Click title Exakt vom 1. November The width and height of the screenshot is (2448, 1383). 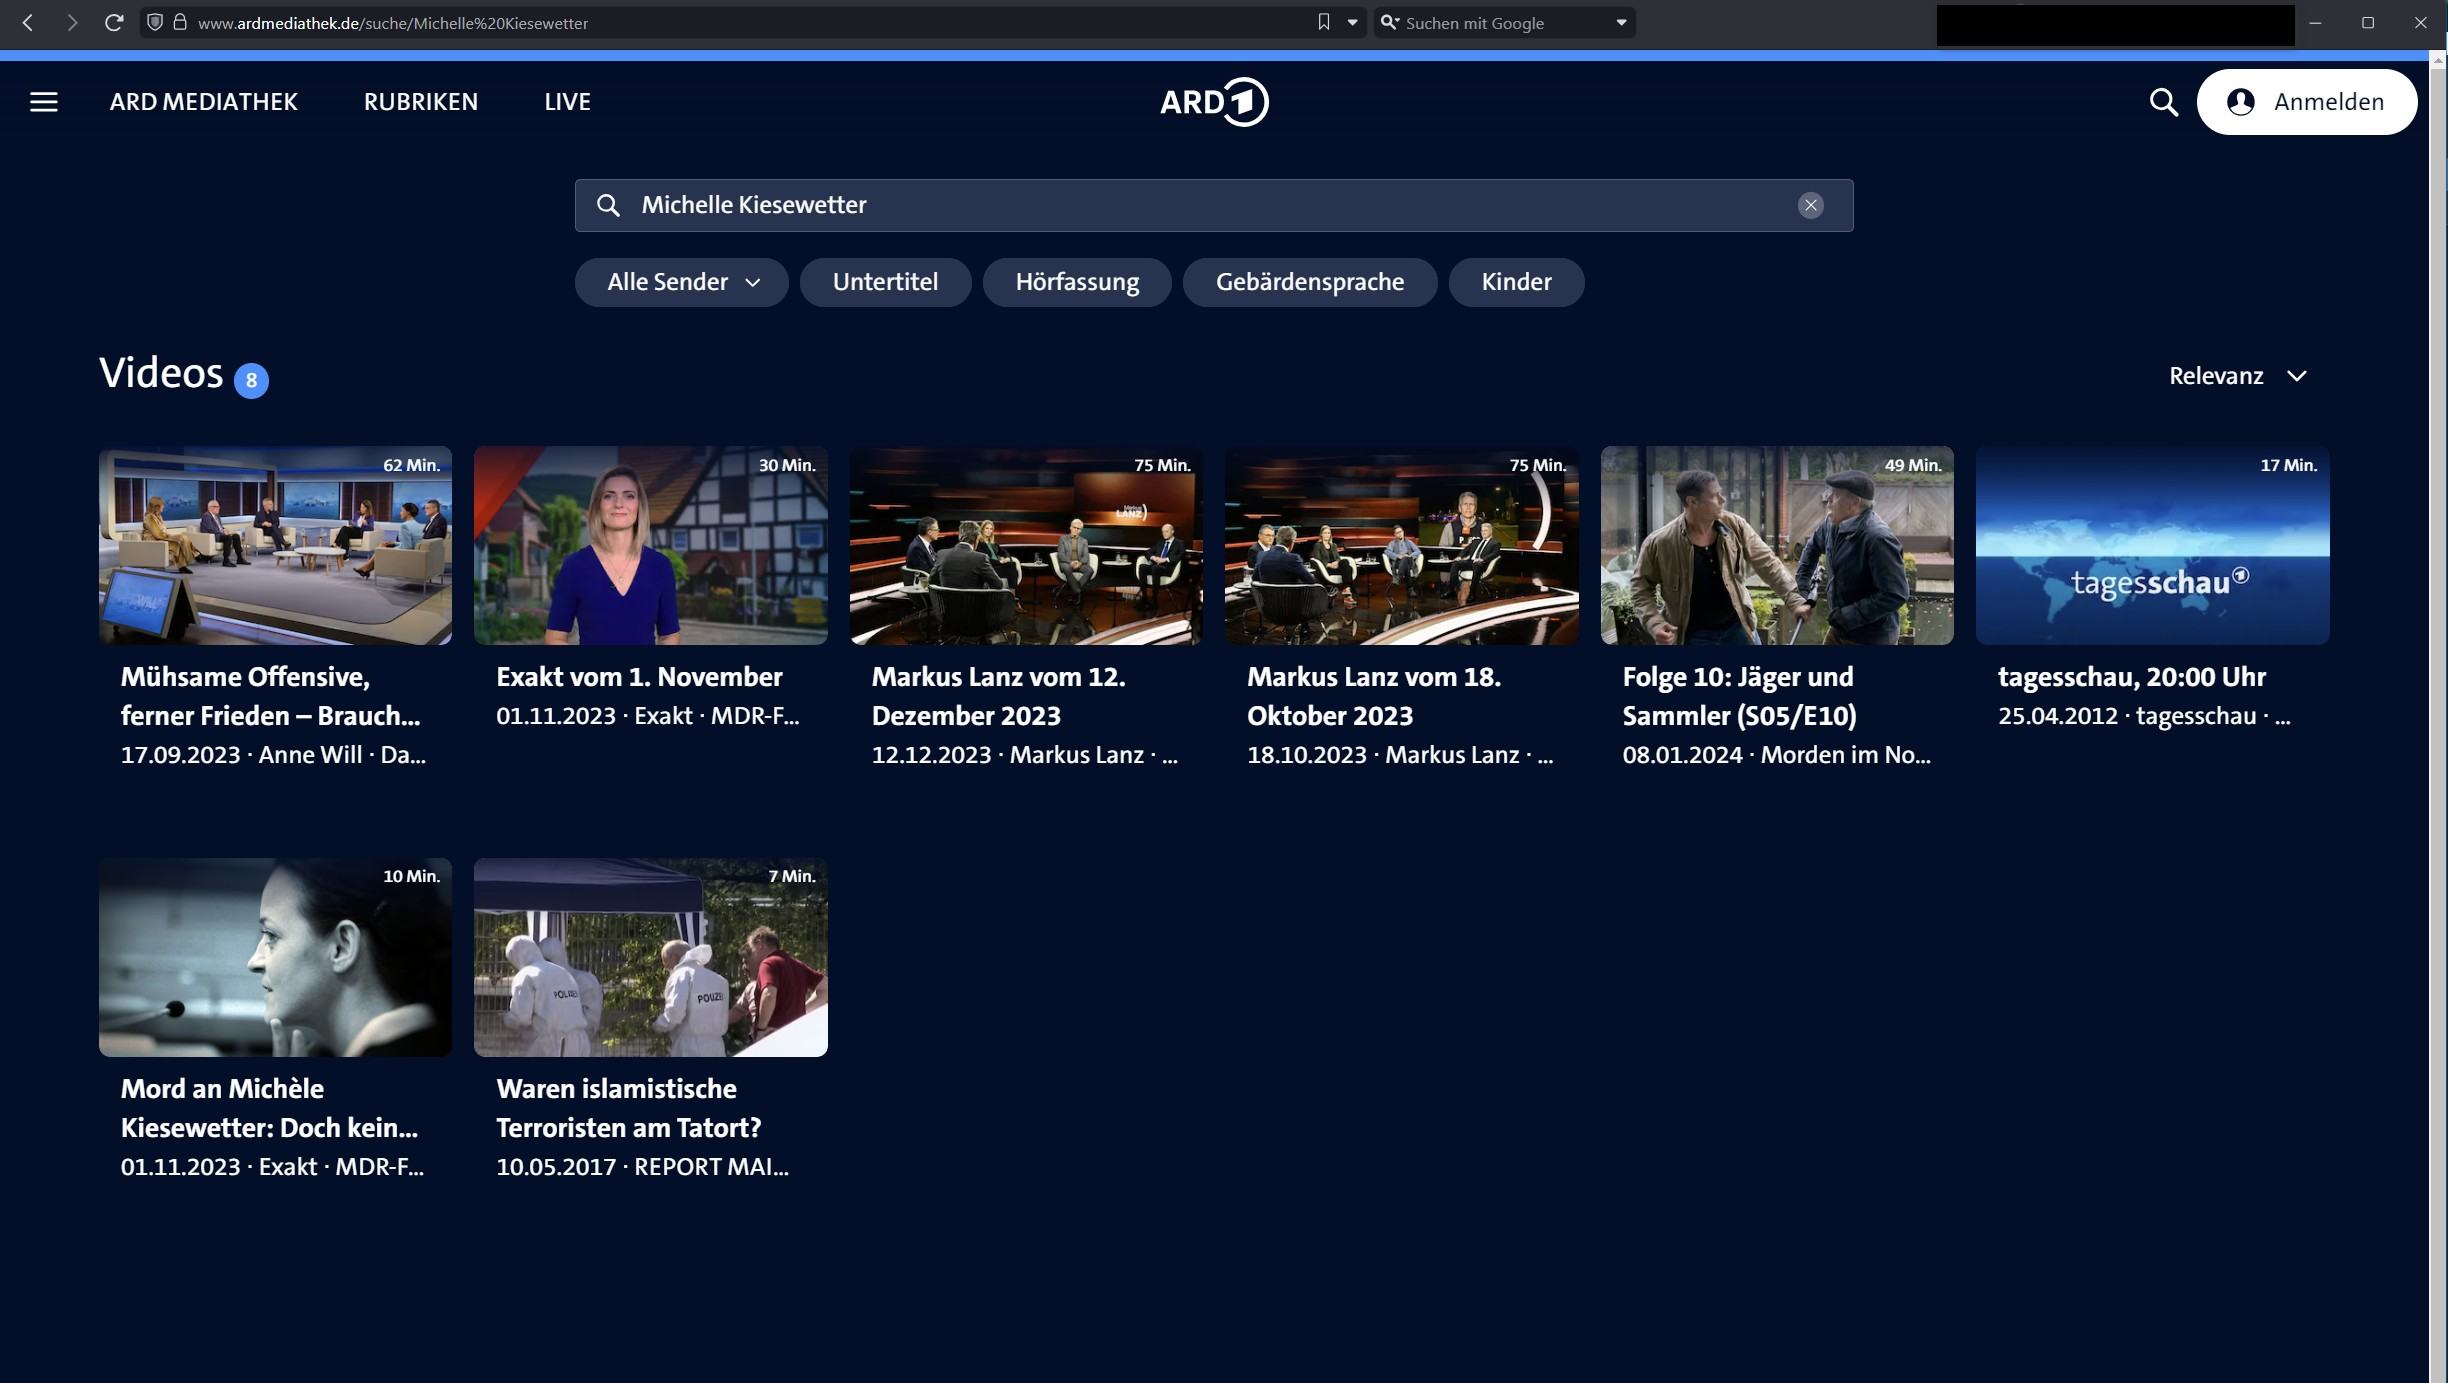(x=639, y=677)
